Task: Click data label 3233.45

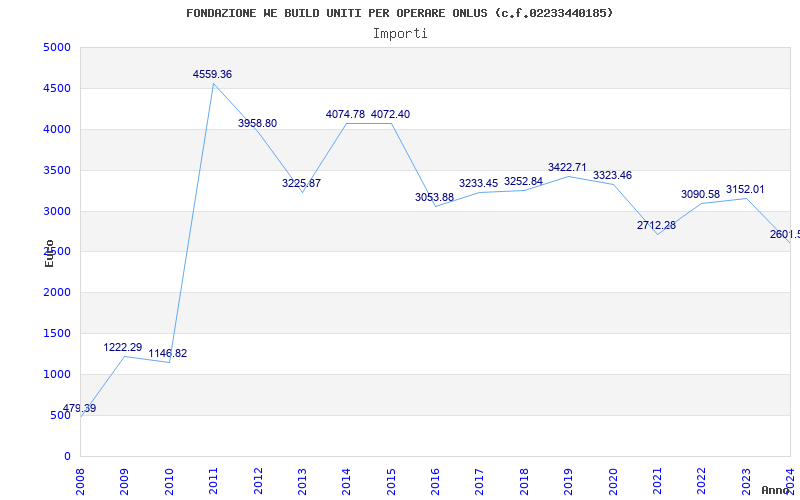Action: click(478, 183)
